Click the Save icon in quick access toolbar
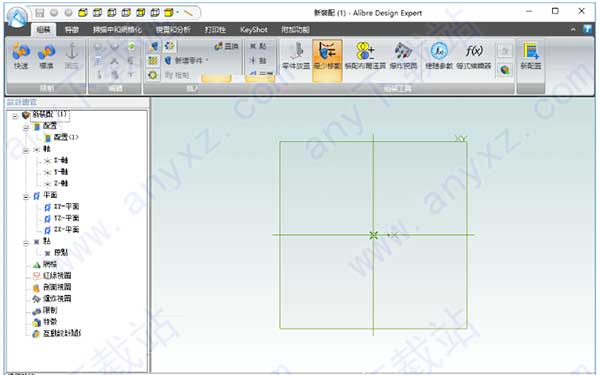Viewport: 600px width, 375px height. (40, 13)
